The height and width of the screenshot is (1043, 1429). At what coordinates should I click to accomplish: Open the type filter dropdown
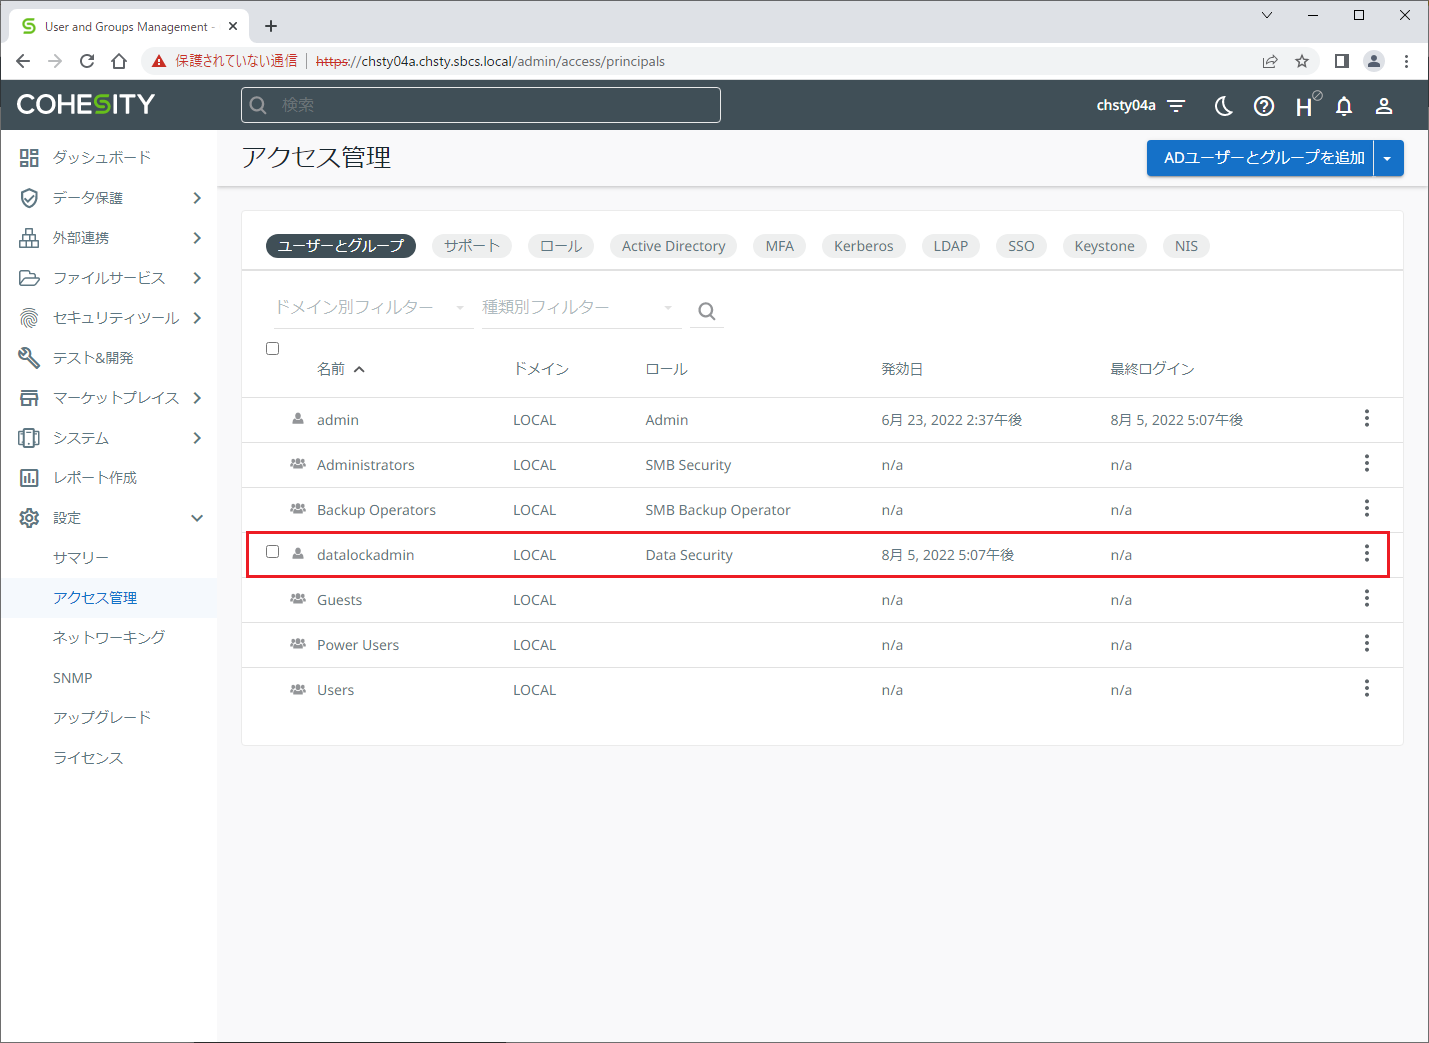click(579, 308)
